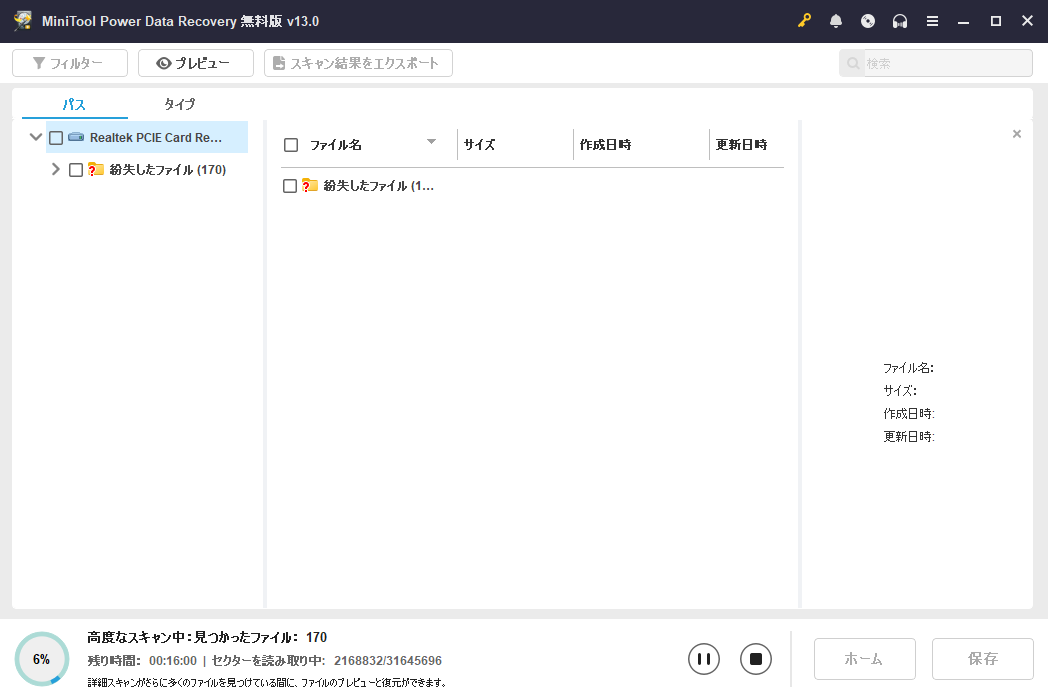Click the Realtek drive icon in tree
The width and height of the screenshot is (1048, 699).
(x=76, y=137)
